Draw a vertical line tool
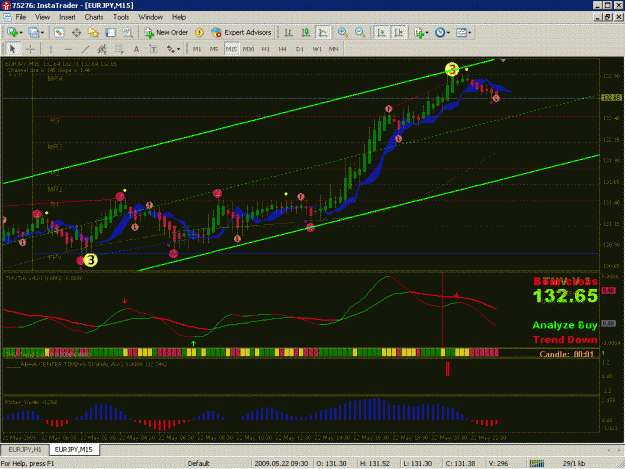The image size is (625, 469). [50, 49]
